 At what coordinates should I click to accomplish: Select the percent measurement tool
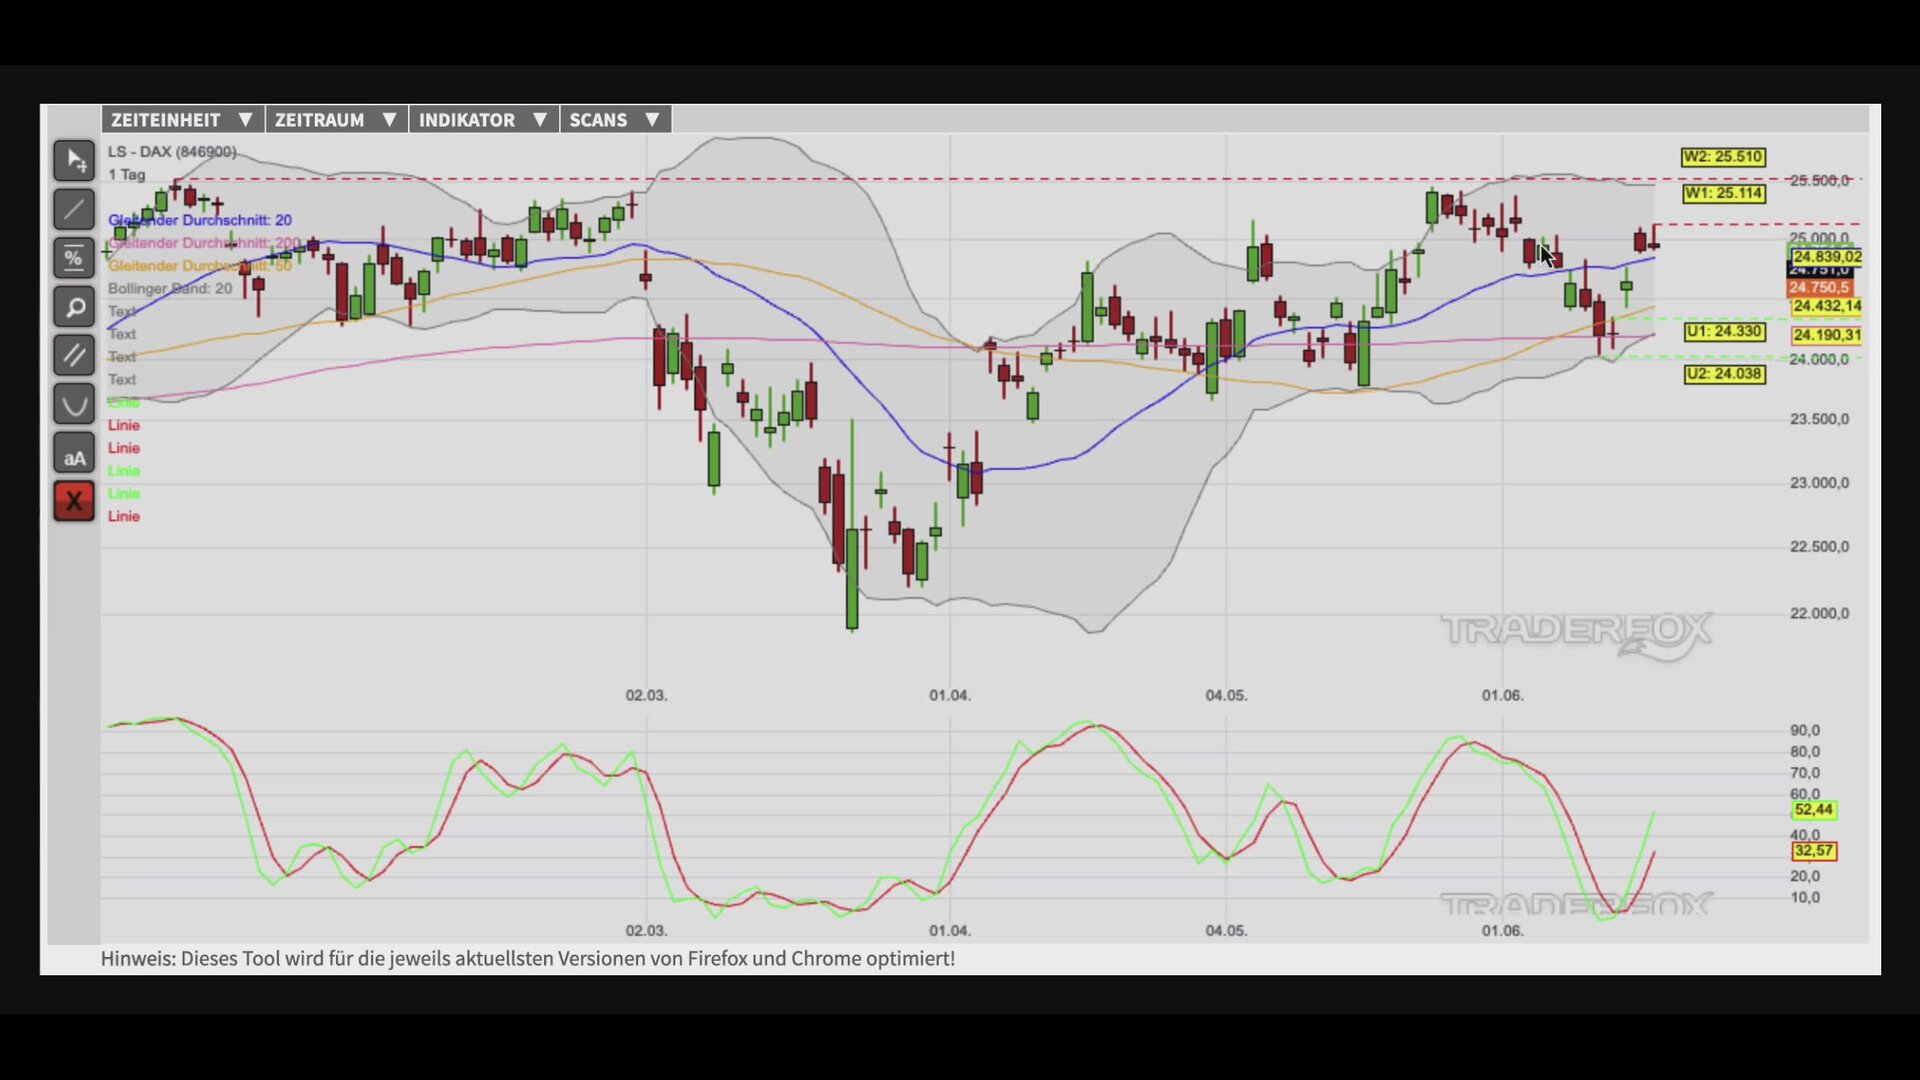74,259
